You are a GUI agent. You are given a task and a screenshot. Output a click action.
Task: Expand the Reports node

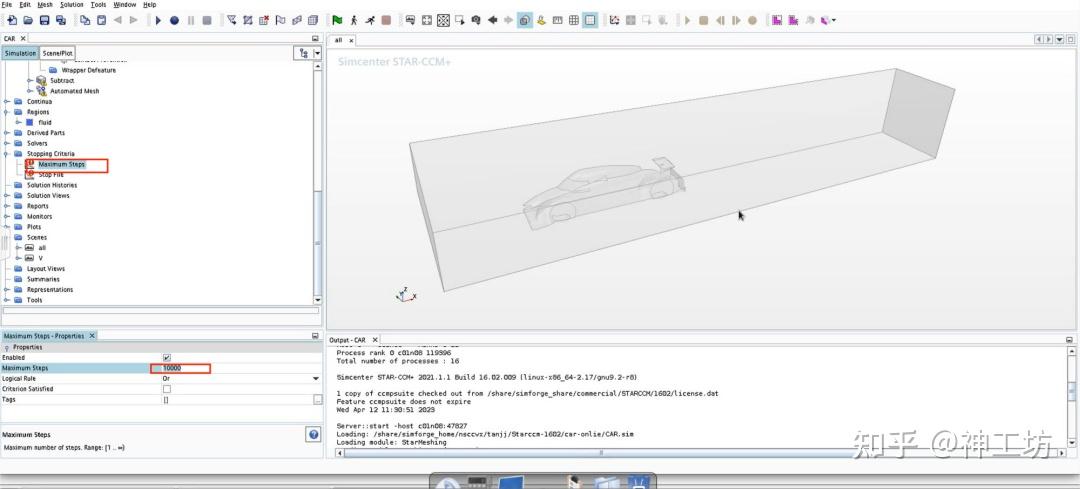point(7,206)
